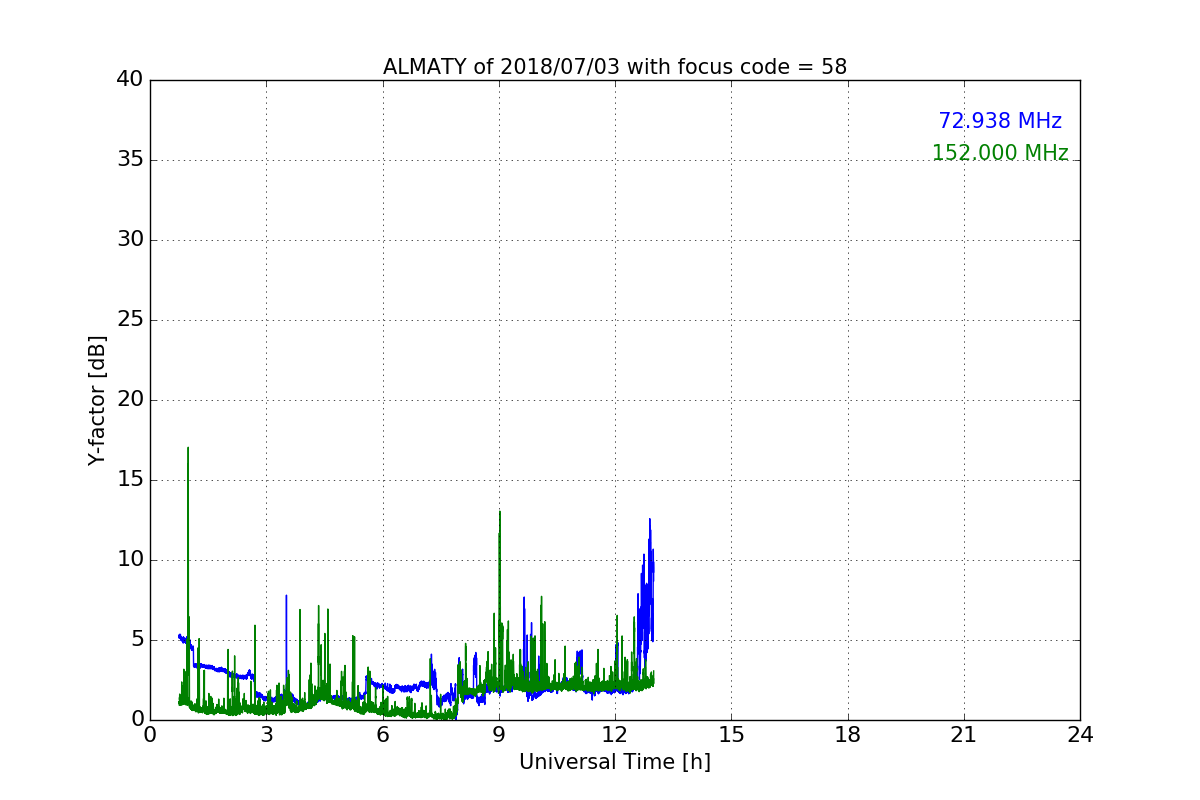Click the x-axis tick label '6'
This screenshot has width=1200, height=800.
[x=383, y=734]
